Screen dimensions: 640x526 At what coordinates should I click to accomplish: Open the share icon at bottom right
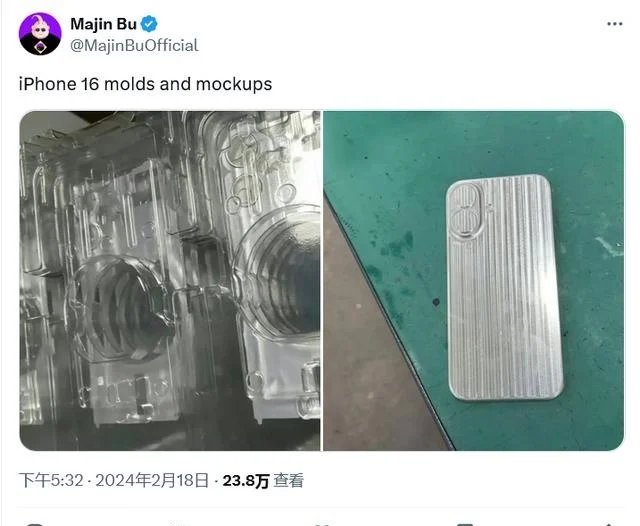click(608, 524)
